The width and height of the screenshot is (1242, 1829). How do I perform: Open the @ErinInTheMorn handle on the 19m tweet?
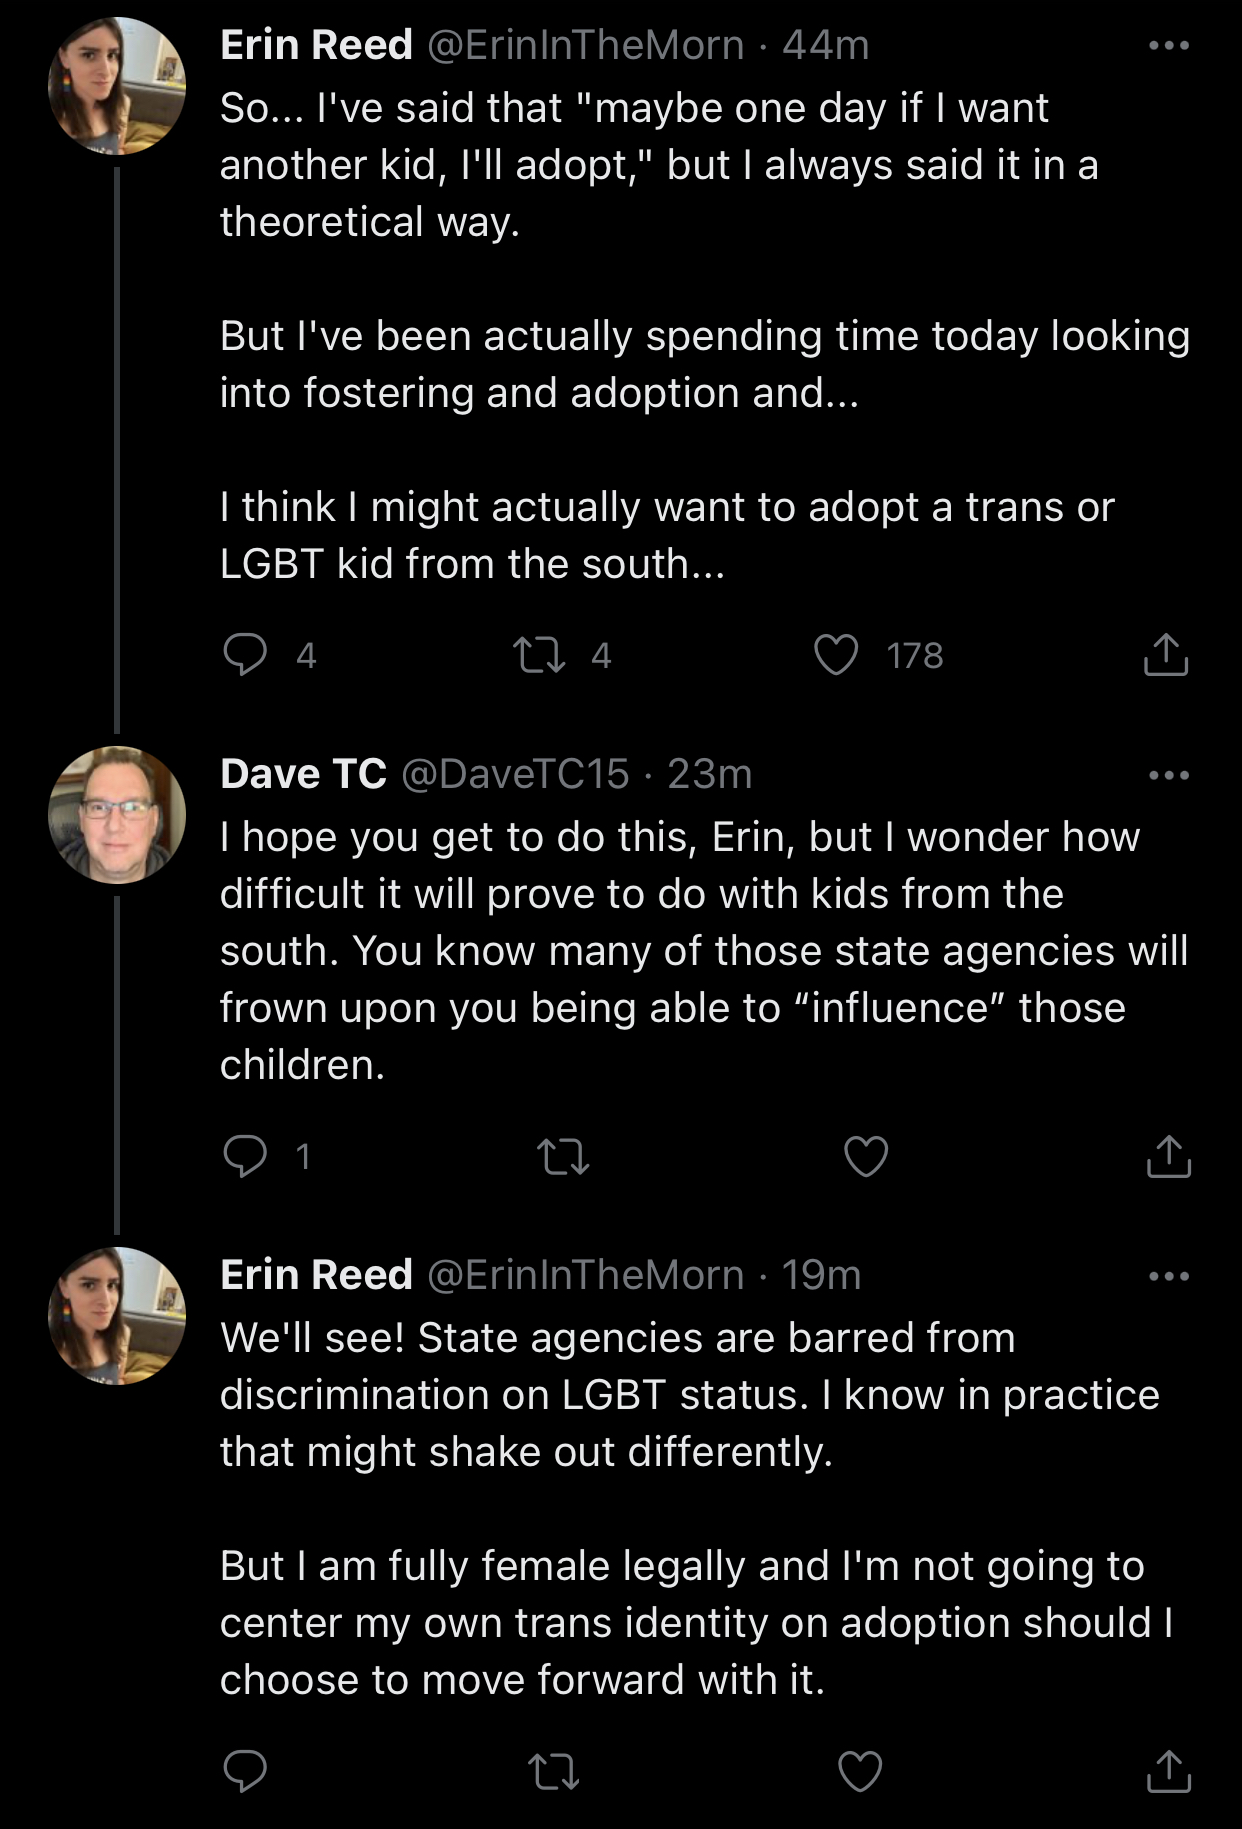(585, 1275)
